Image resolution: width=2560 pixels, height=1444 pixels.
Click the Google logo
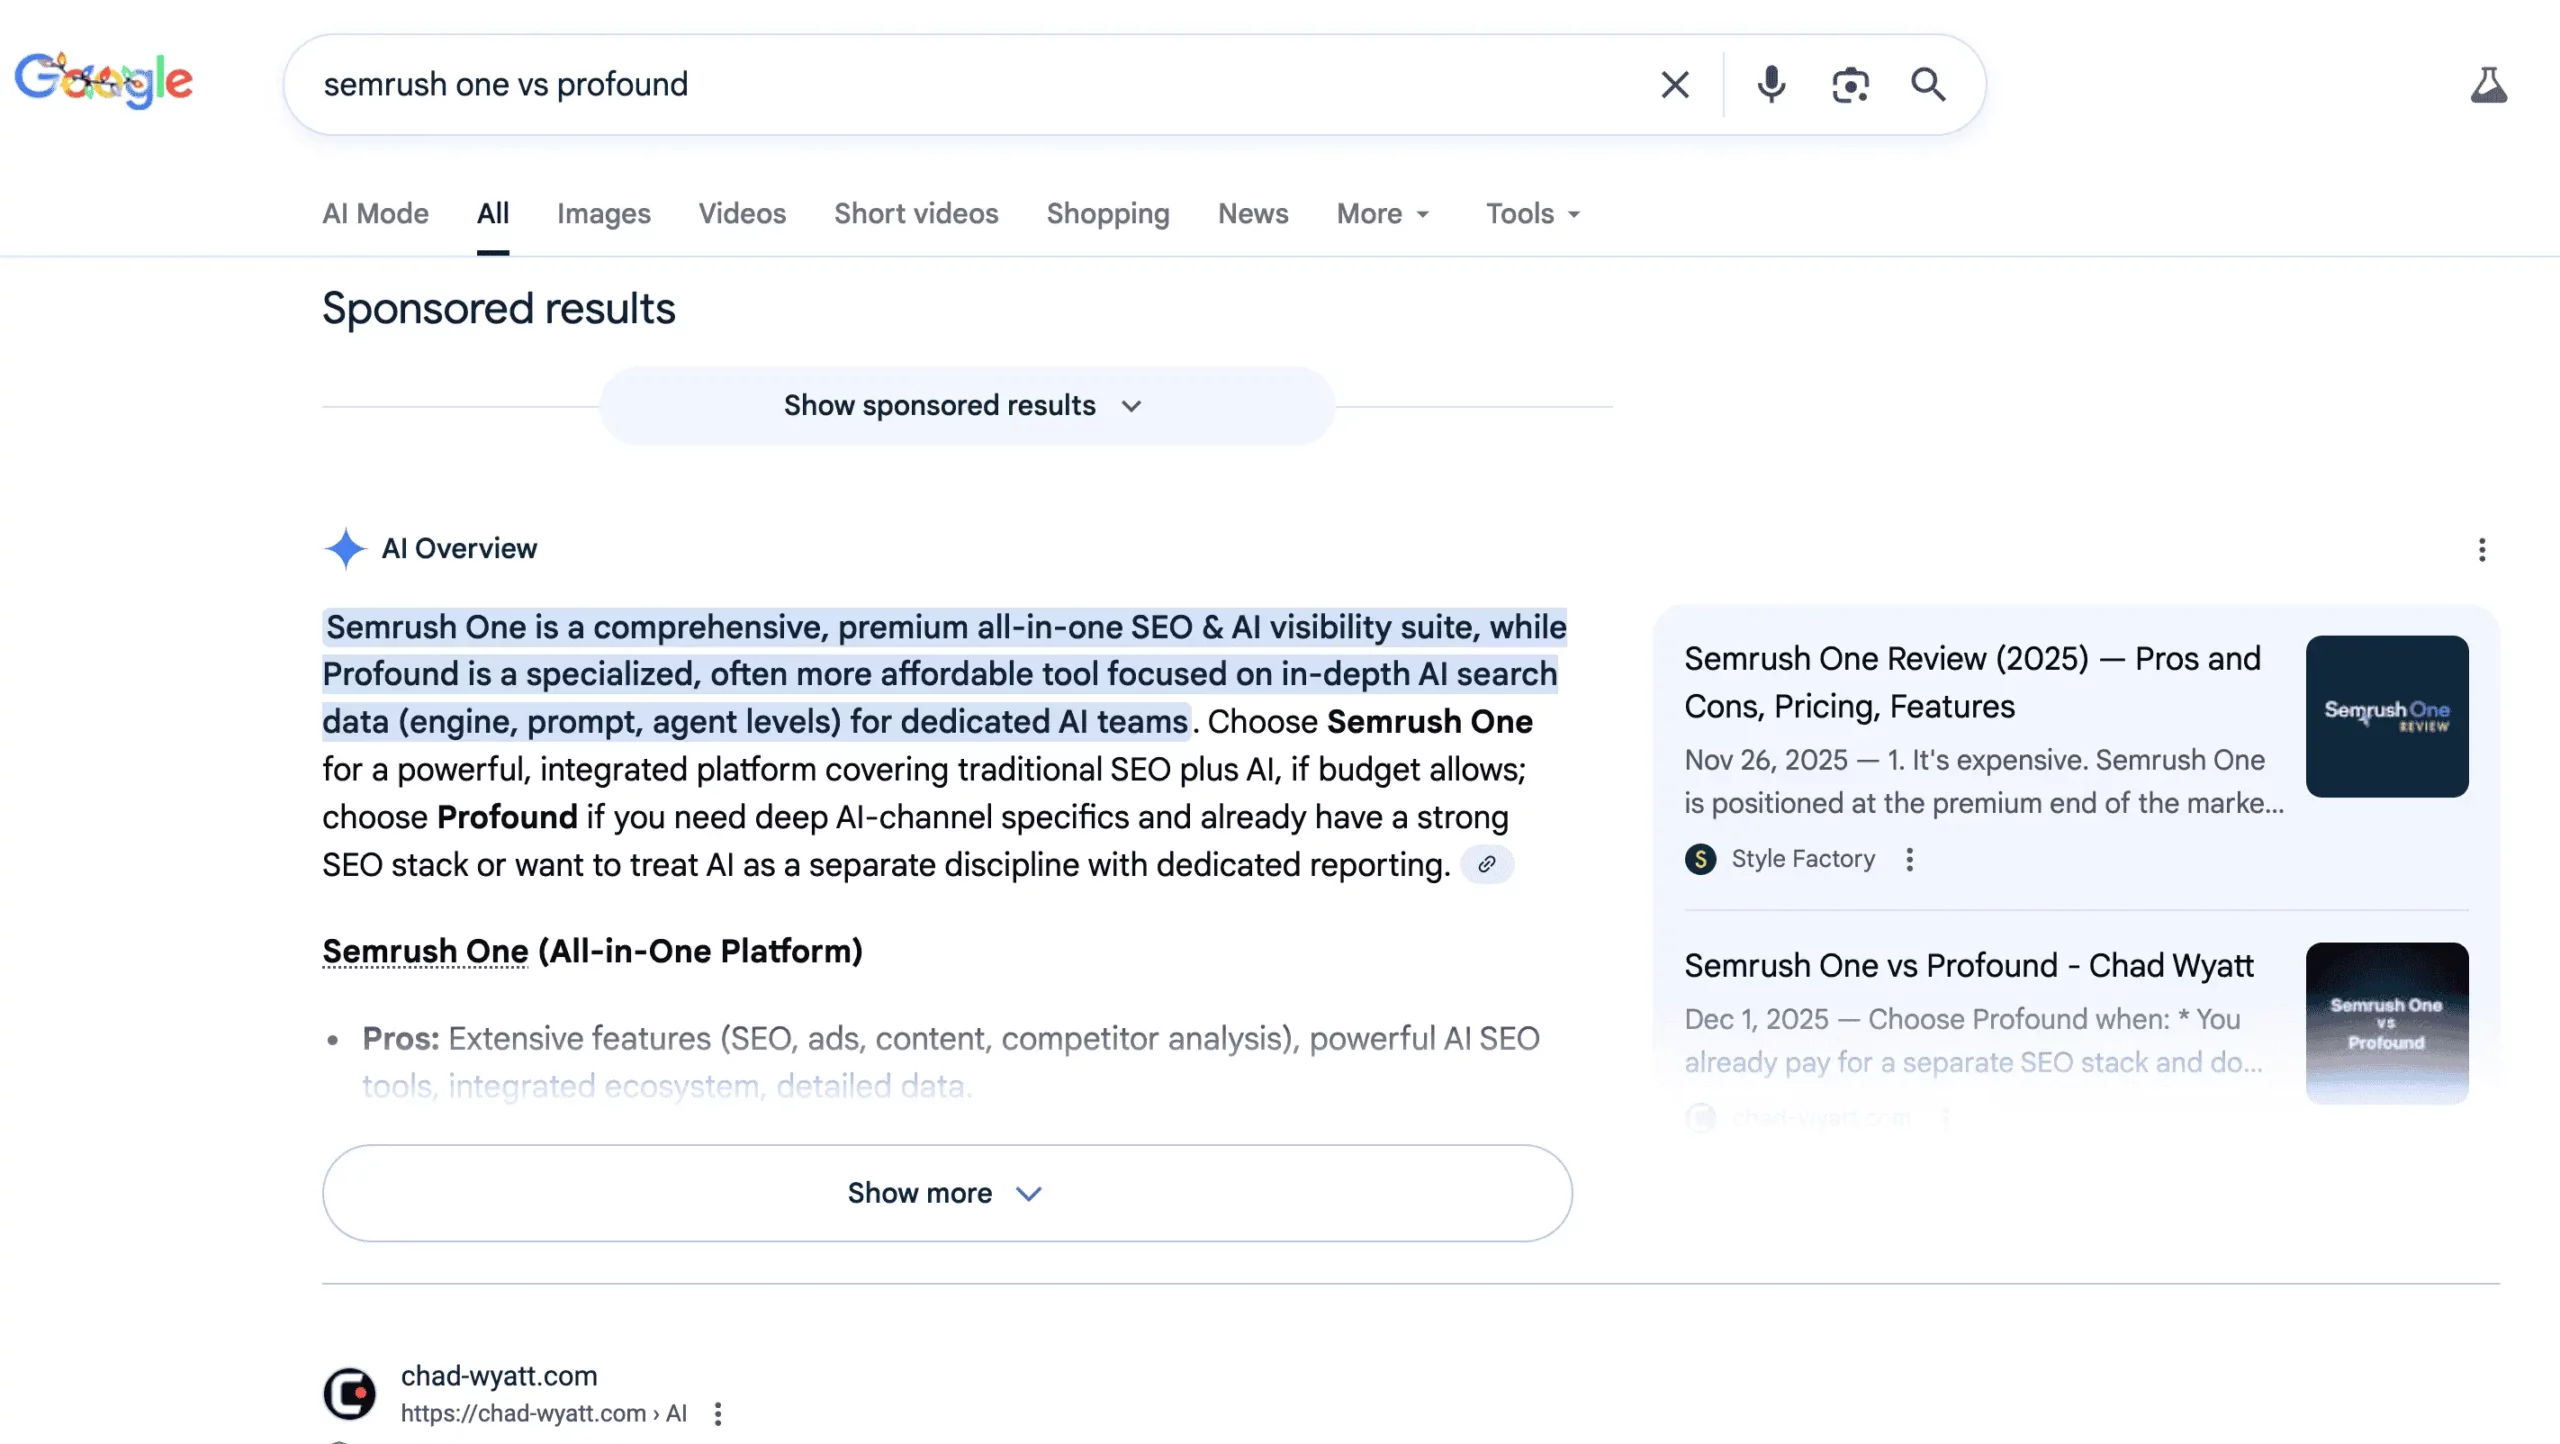click(104, 80)
